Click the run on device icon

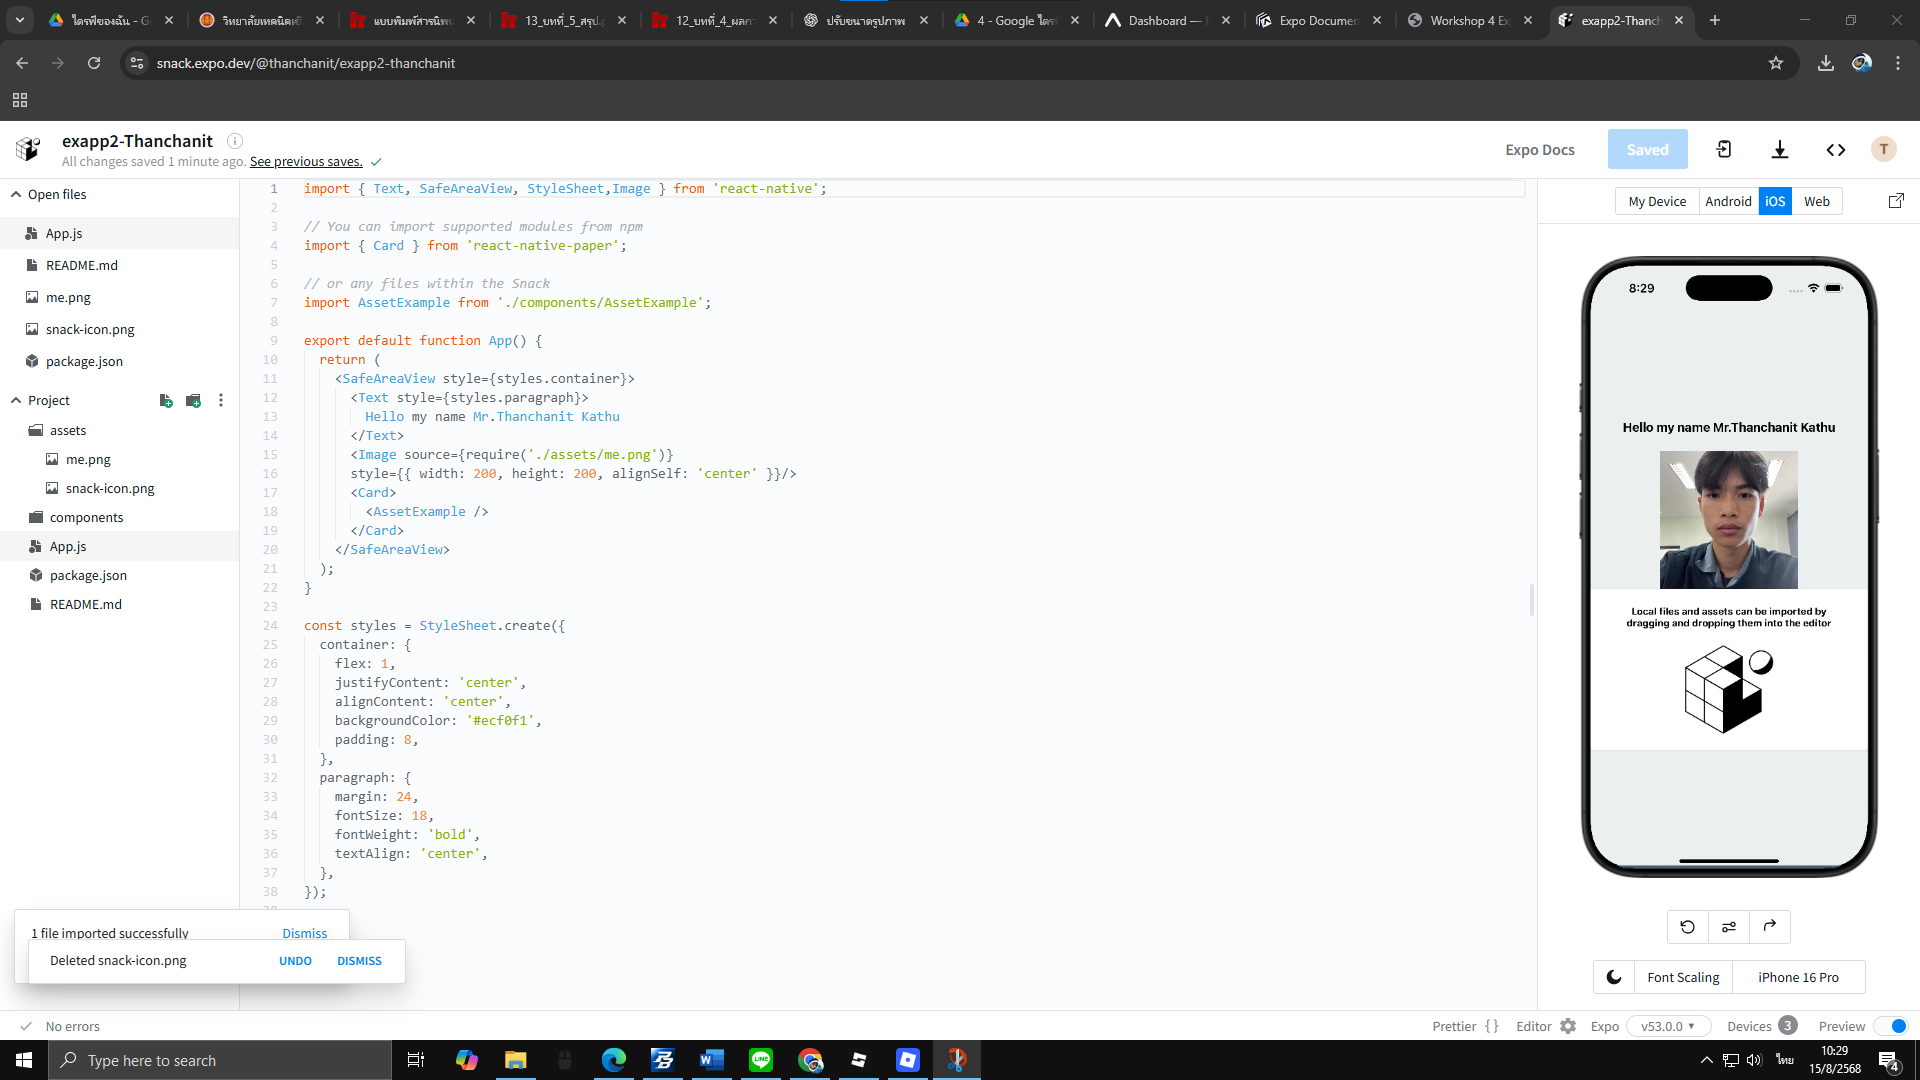(x=1724, y=150)
